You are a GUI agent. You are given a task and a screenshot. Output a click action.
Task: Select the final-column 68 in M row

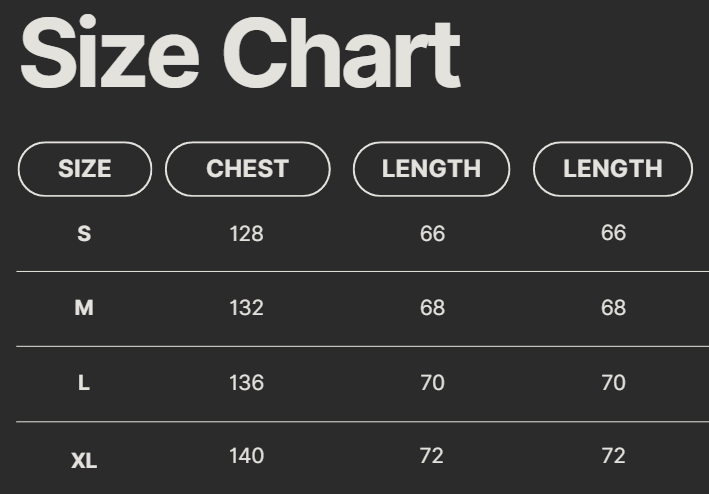click(x=613, y=308)
